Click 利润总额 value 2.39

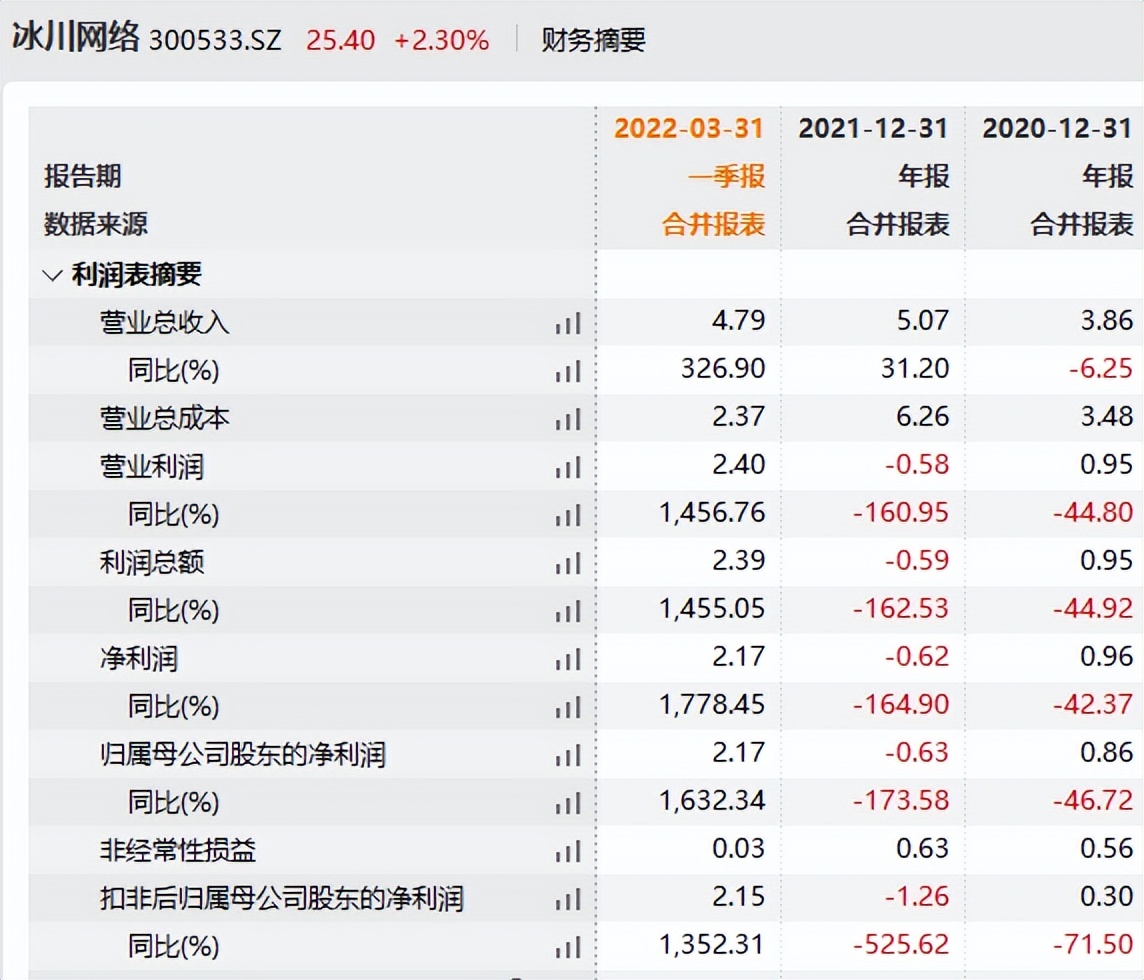click(x=738, y=560)
